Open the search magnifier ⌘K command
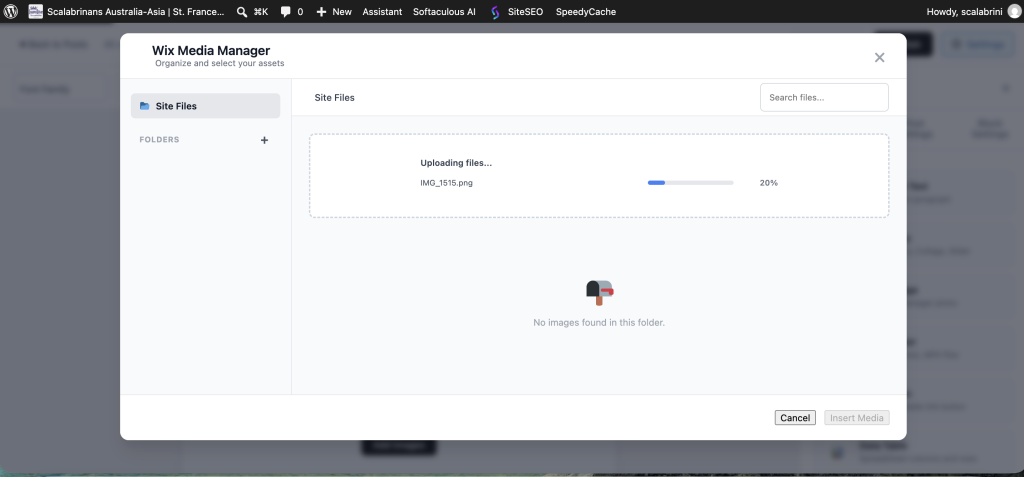The image size is (1024, 477). (252, 12)
